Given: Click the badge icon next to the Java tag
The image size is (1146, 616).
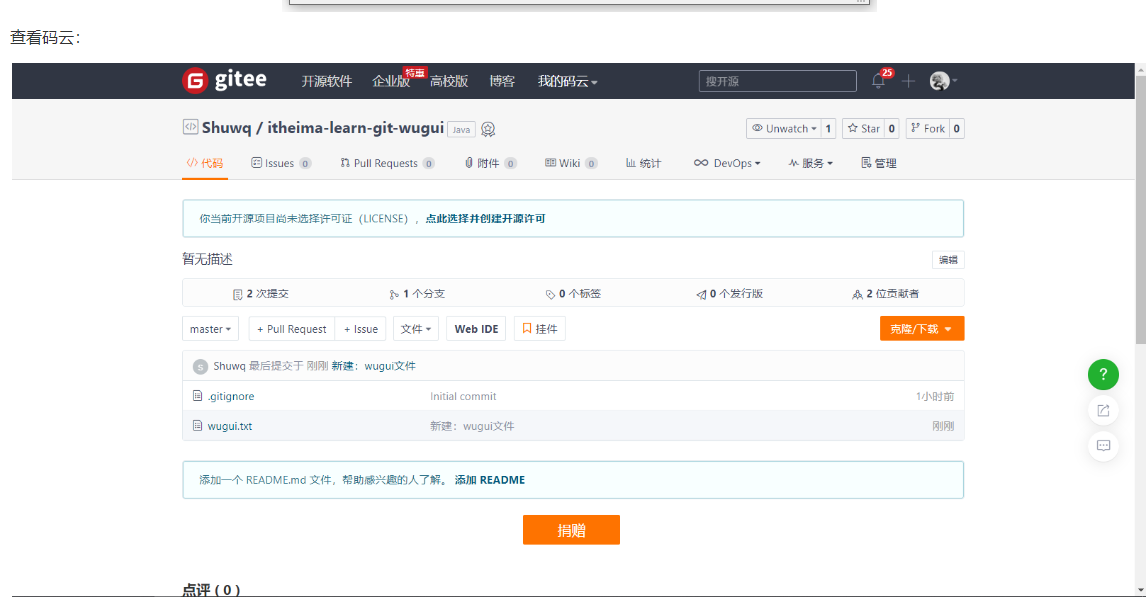Looking at the screenshot, I should 488,129.
